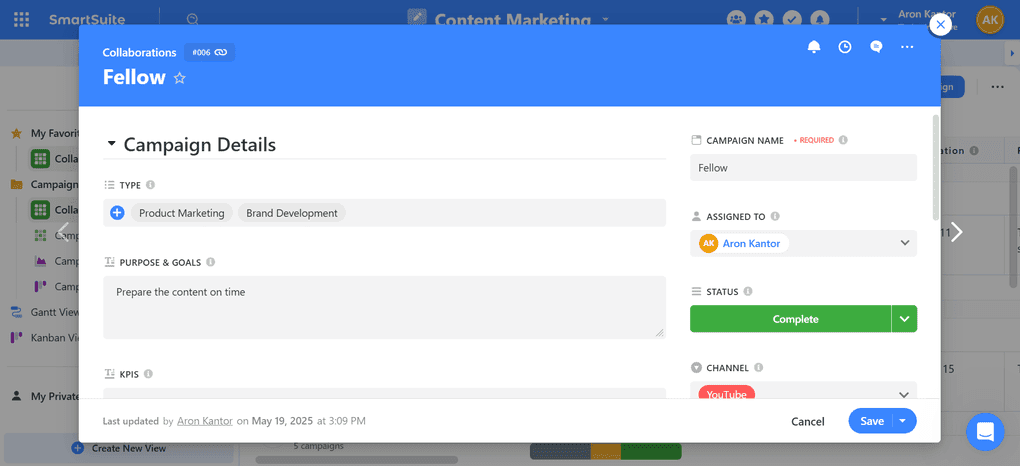Click the dialog vertical scrollbar
This screenshot has width=1020, height=466.
point(935,168)
